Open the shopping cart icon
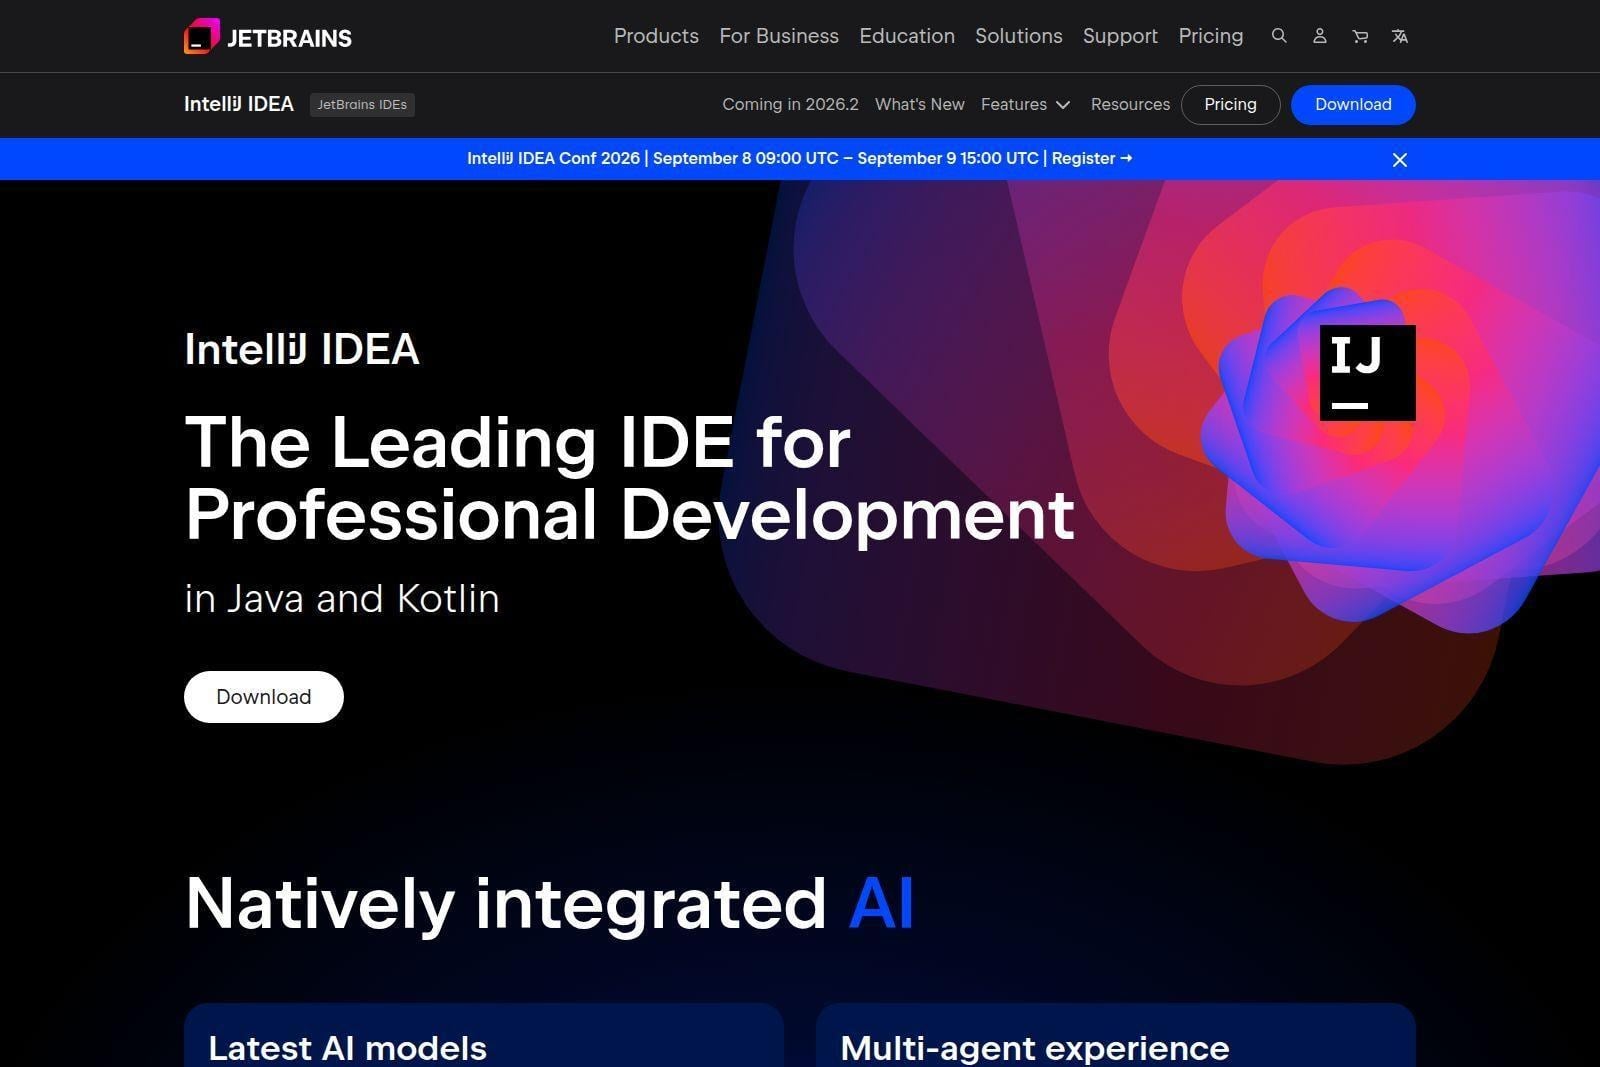Screen dimensions: 1600x1067 coord(1360,36)
